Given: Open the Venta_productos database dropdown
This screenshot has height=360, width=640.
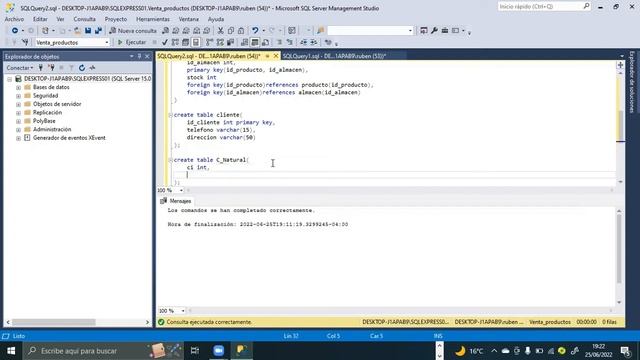Looking at the screenshot, I should [107, 42].
